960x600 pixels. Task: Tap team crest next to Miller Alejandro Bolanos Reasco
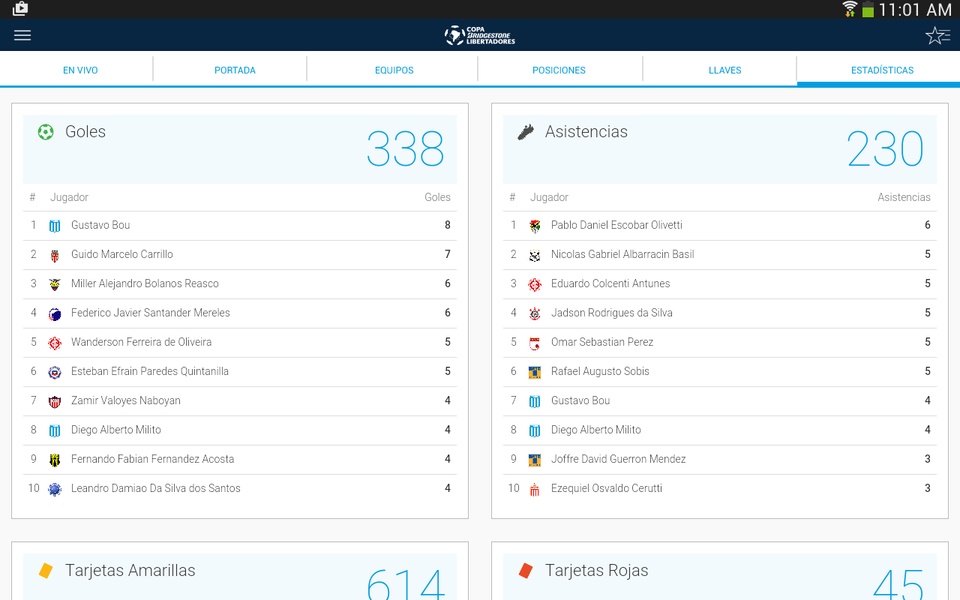click(54, 284)
